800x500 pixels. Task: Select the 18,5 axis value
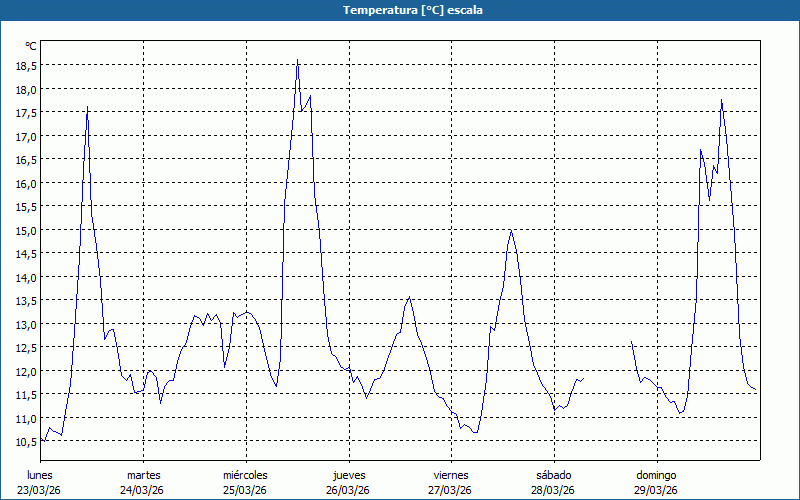click(26, 65)
